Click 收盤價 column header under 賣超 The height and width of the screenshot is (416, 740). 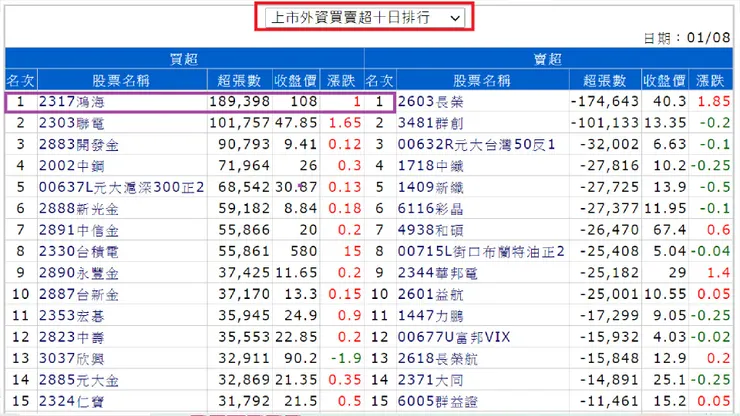[x=664, y=80]
